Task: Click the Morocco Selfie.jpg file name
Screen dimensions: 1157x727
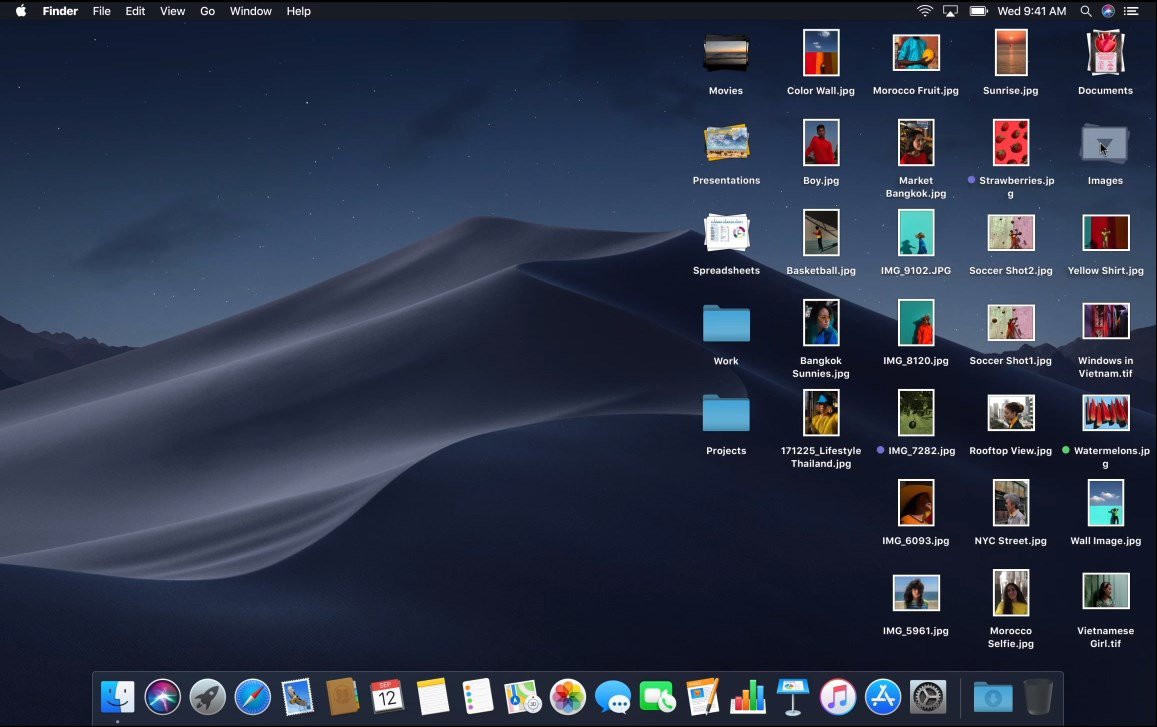Action: click(x=1010, y=637)
